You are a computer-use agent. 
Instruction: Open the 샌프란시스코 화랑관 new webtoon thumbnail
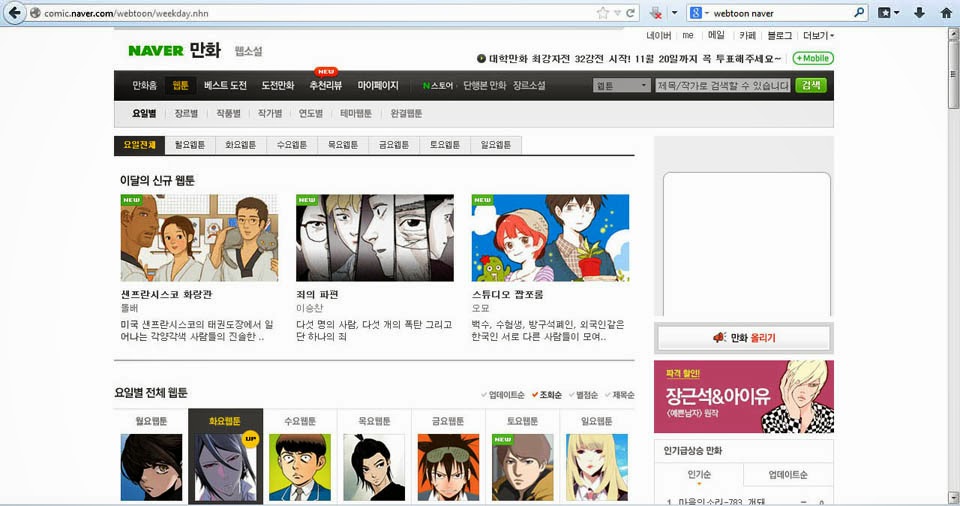[x=200, y=238]
